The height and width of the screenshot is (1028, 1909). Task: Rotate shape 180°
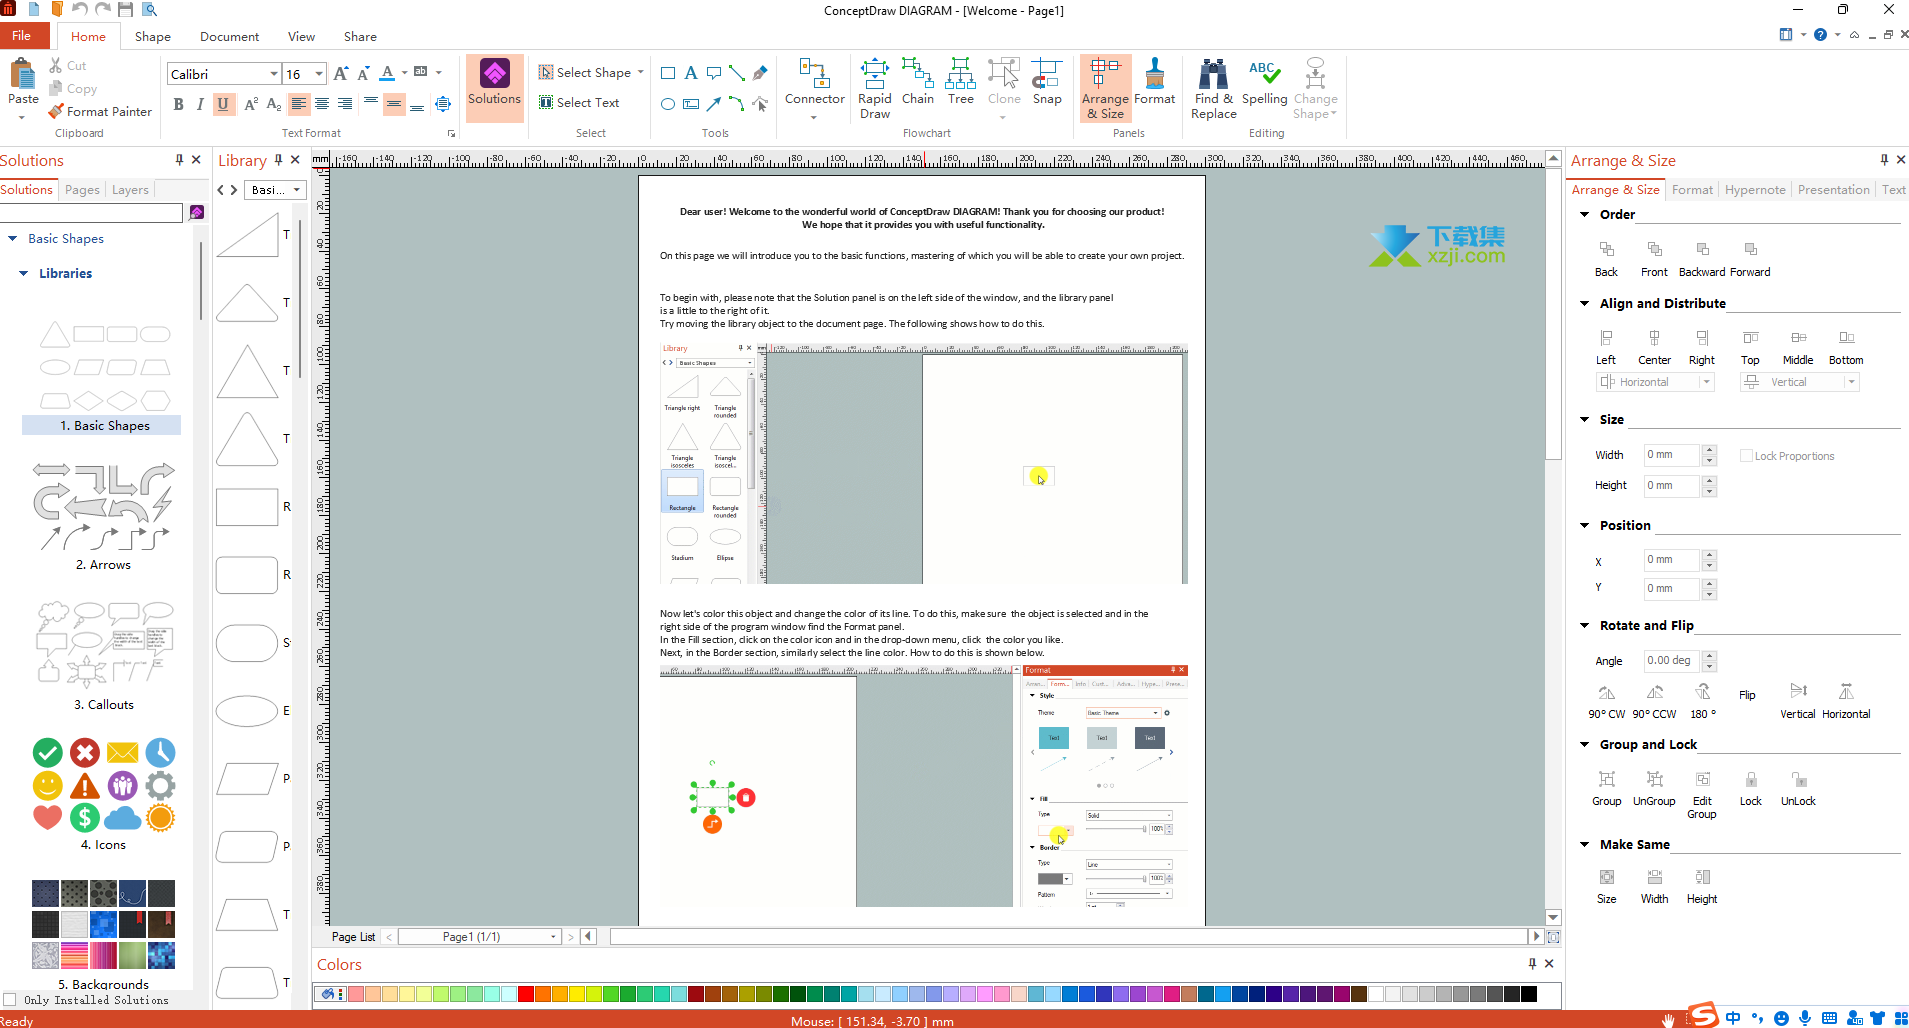tap(1702, 701)
